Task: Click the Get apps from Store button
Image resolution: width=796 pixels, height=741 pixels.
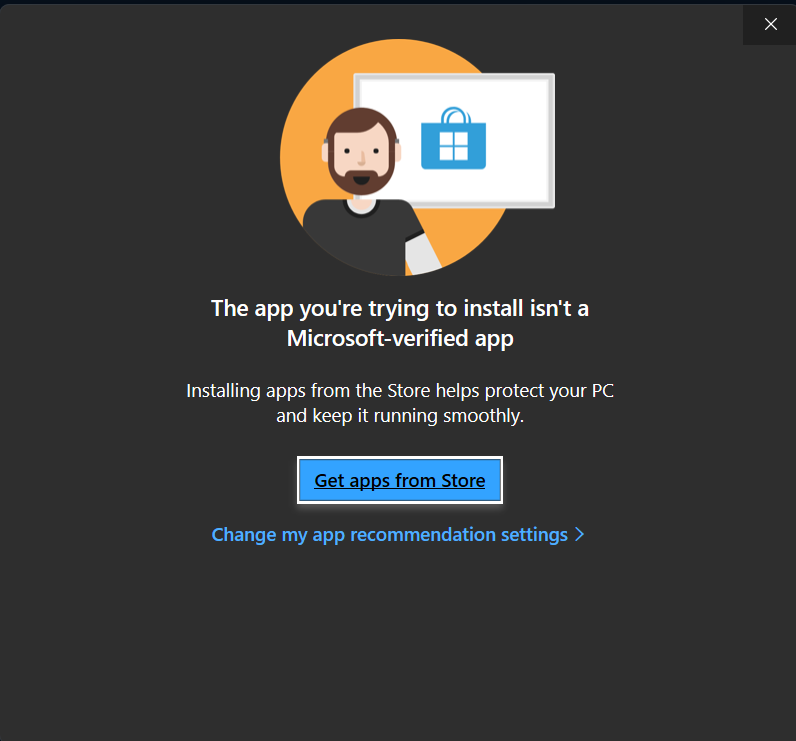Action: 399,481
